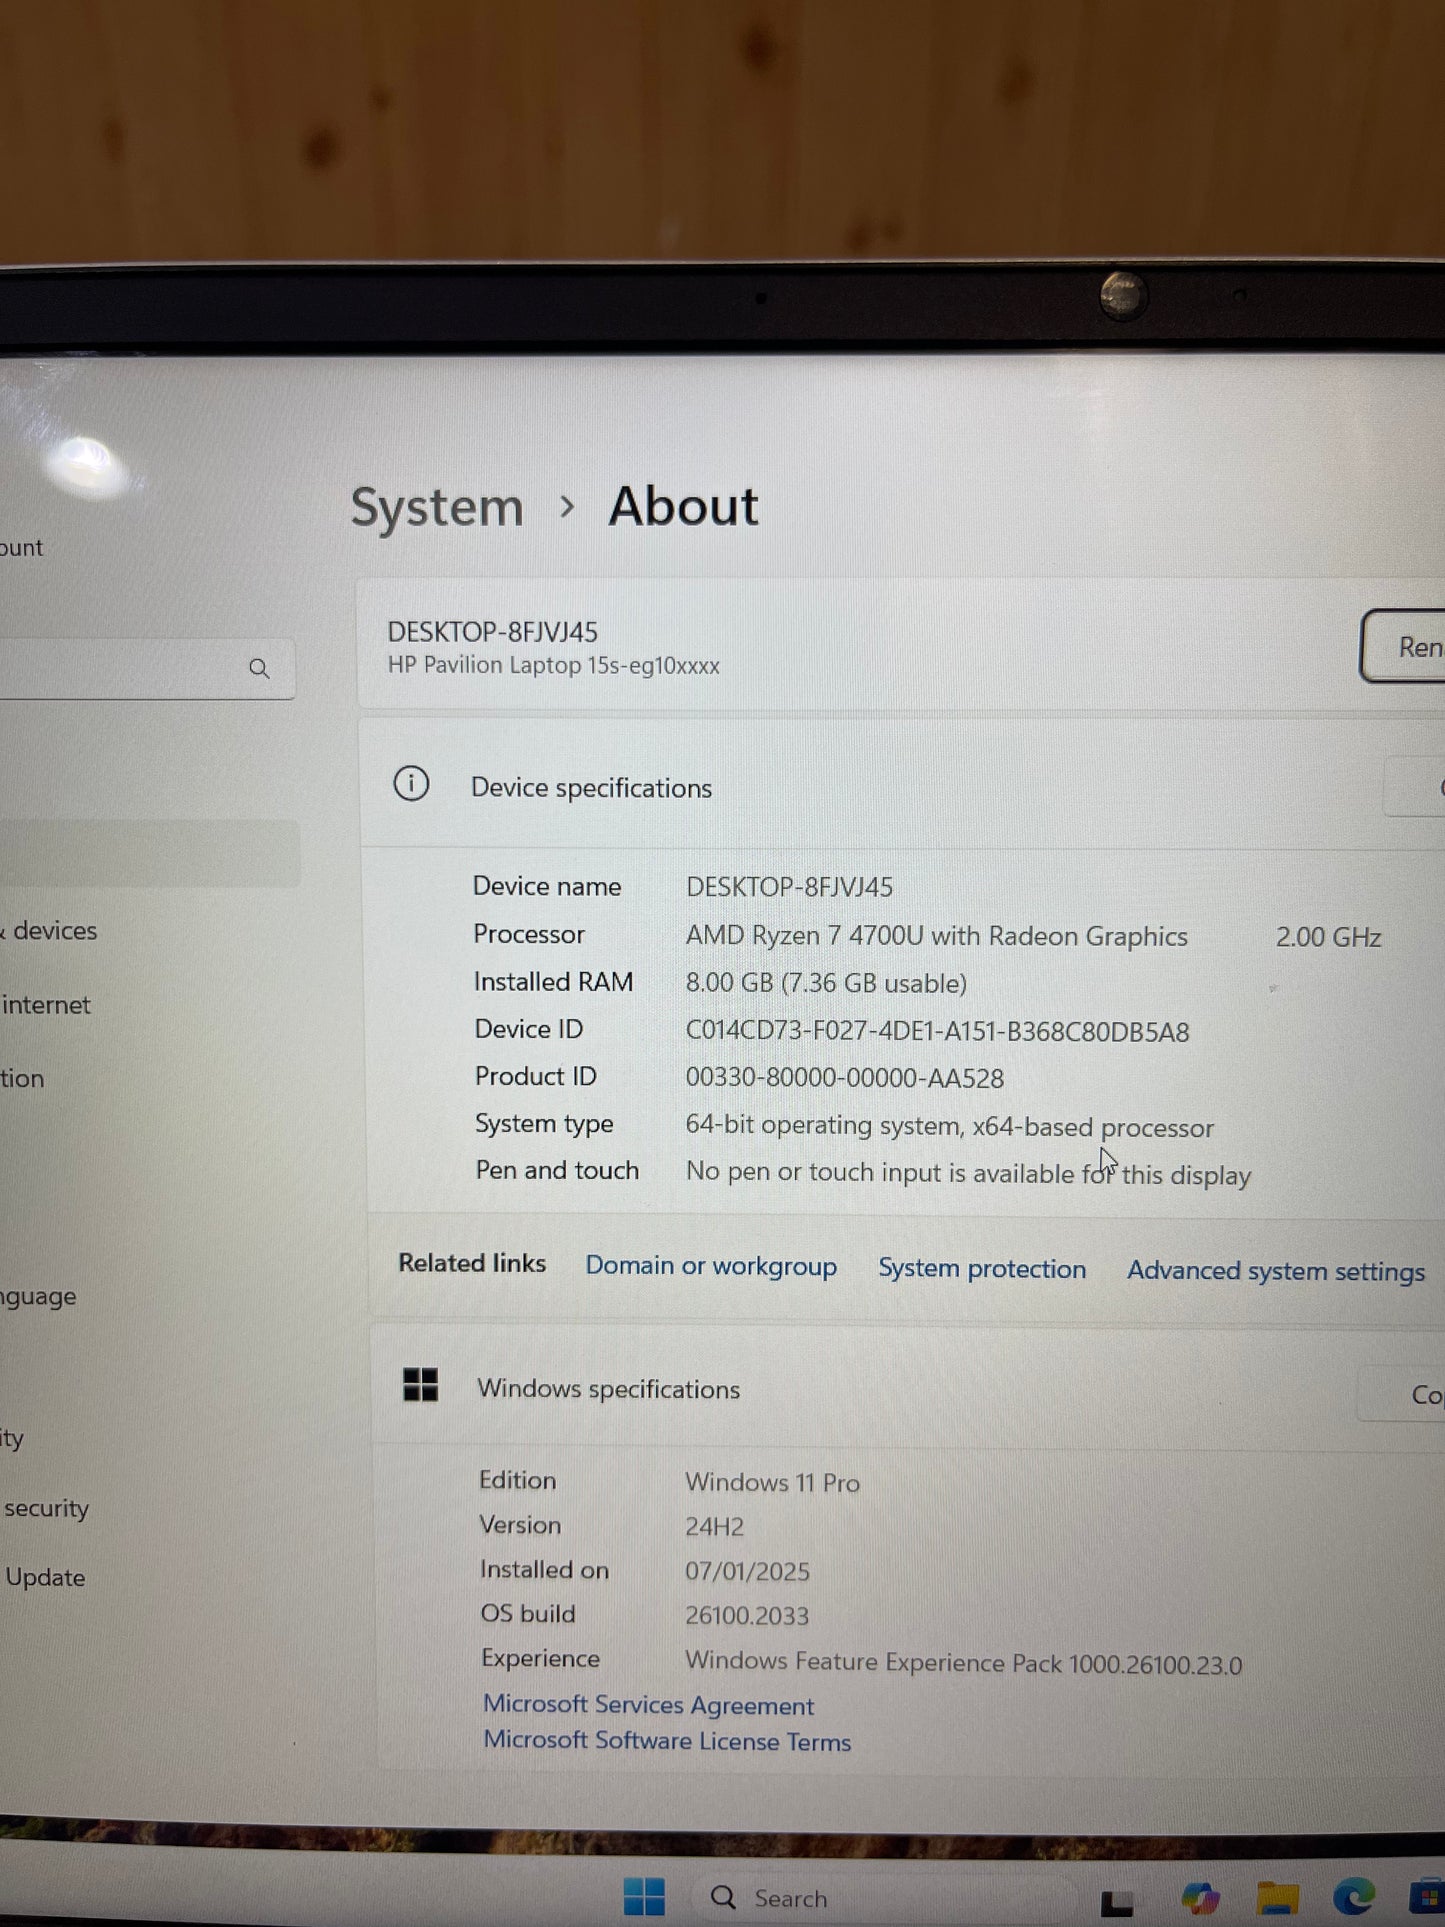Launch Copilot from the taskbar

(1200, 1898)
